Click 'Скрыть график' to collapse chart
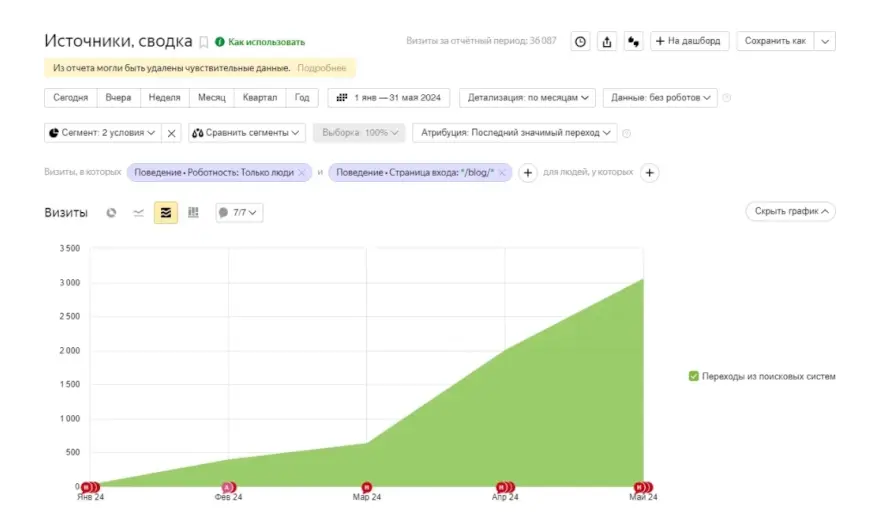 (790, 211)
